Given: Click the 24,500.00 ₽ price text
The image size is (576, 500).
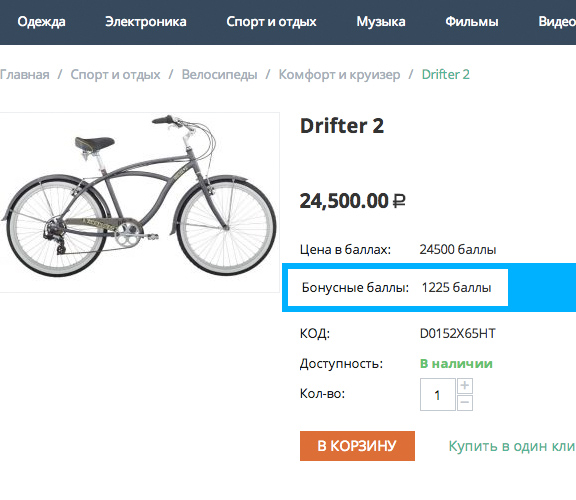Looking at the screenshot, I should pos(353,201).
